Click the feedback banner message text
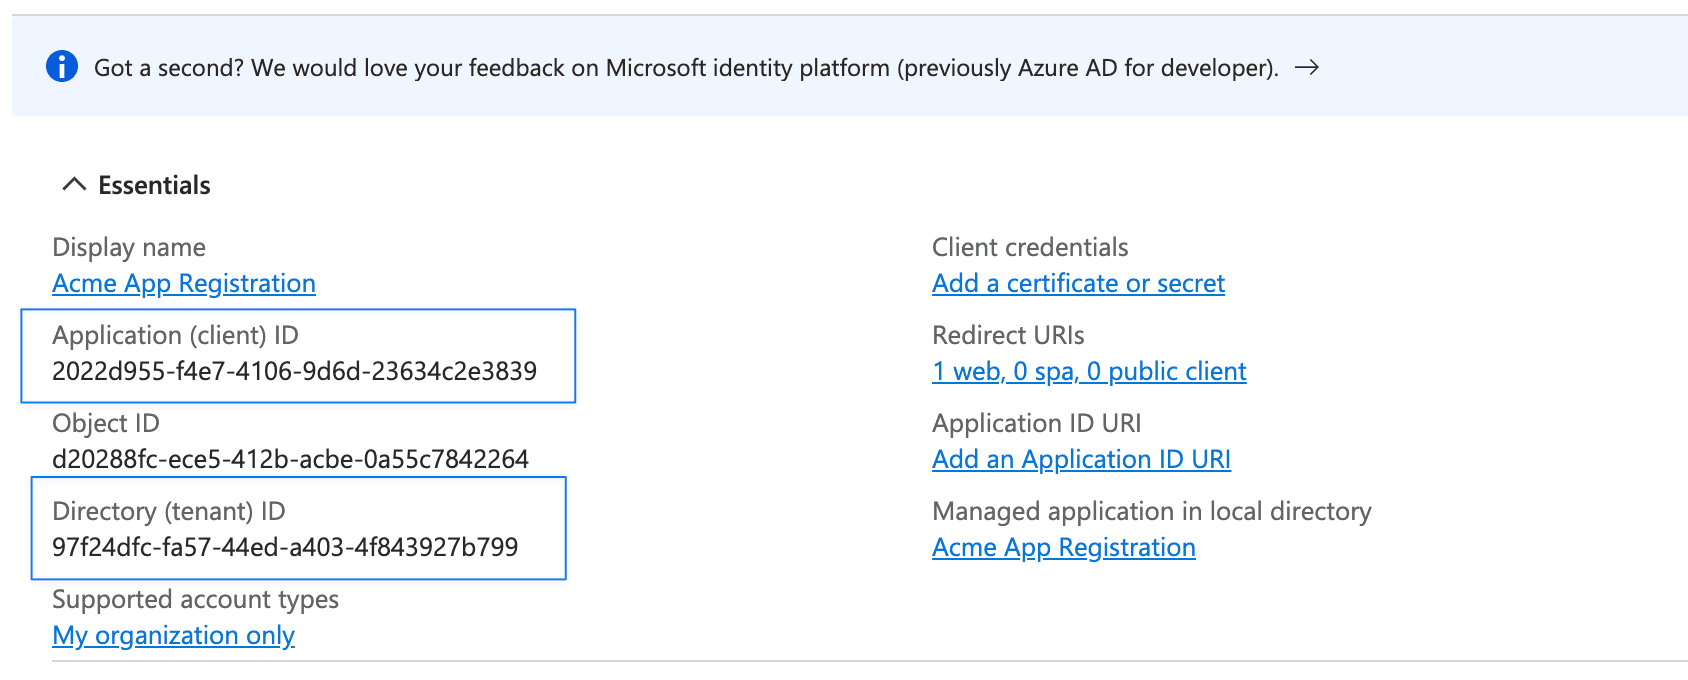 (686, 68)
